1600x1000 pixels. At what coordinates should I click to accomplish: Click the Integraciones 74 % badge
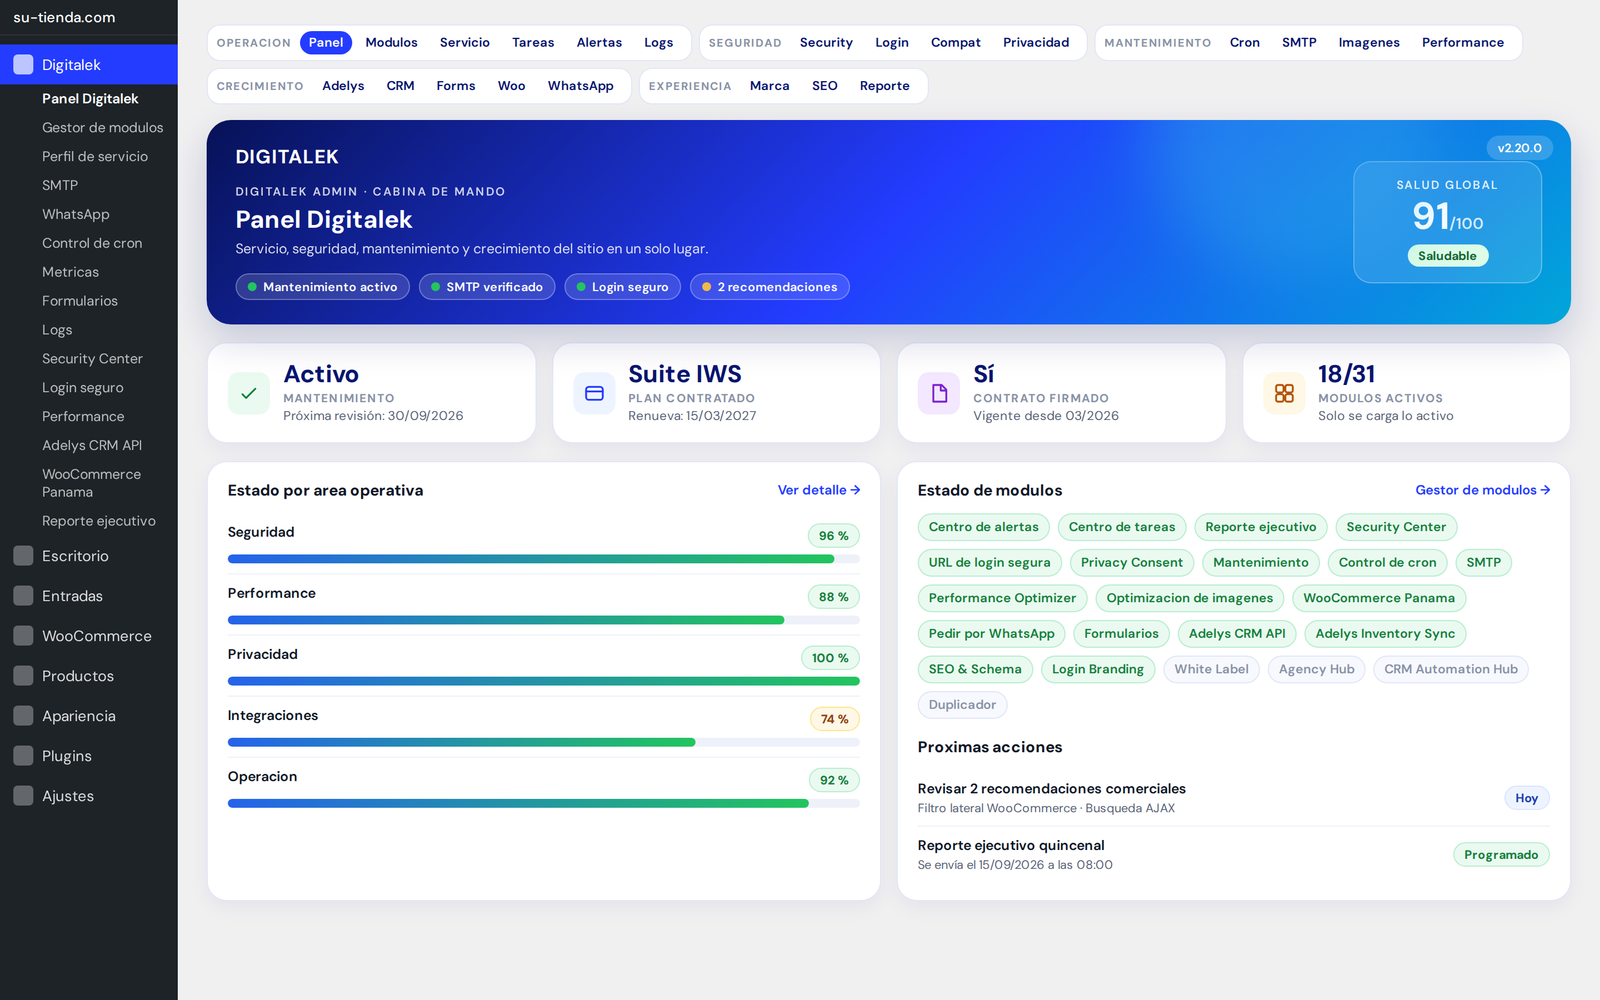click(x=834, y=719)
